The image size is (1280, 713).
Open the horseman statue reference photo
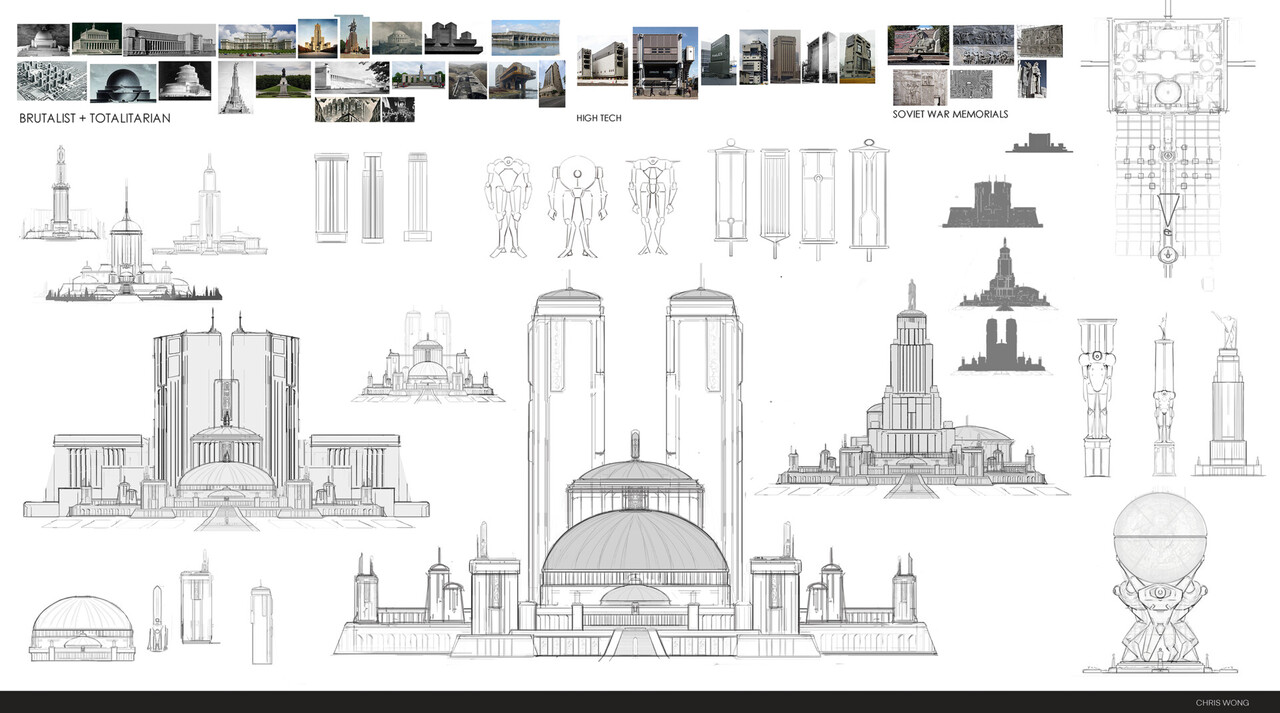click(x=353, y=36)
